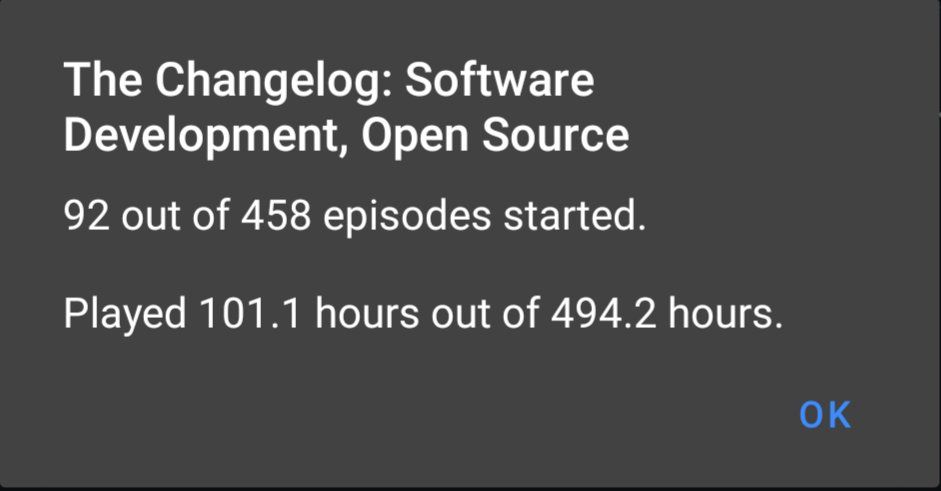
Task: Click the word 'episodes' in the dialog
Action: (407, 217)
